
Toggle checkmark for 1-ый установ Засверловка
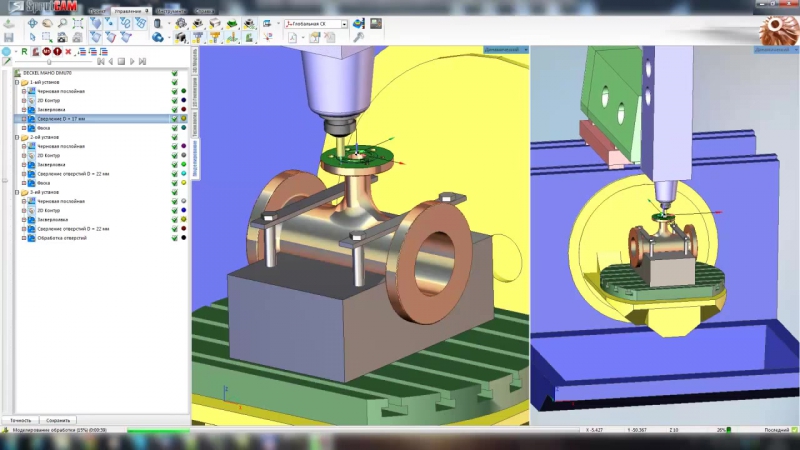[174, 110]
